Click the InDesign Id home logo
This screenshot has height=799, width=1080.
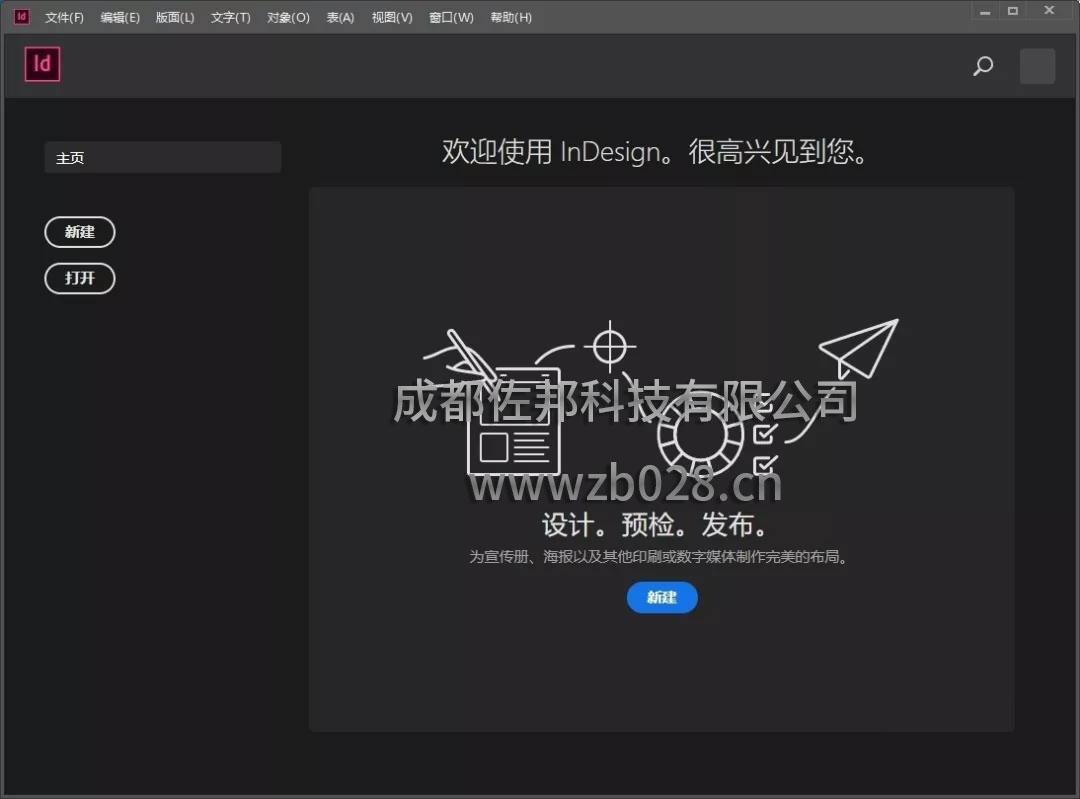coord(42,64)
